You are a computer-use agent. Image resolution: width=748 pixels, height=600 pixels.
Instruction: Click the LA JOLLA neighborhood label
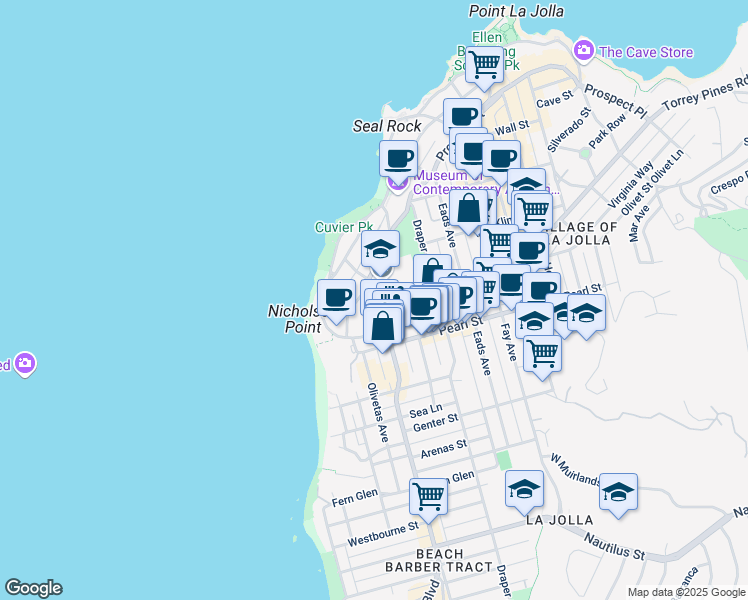point(560,520)
